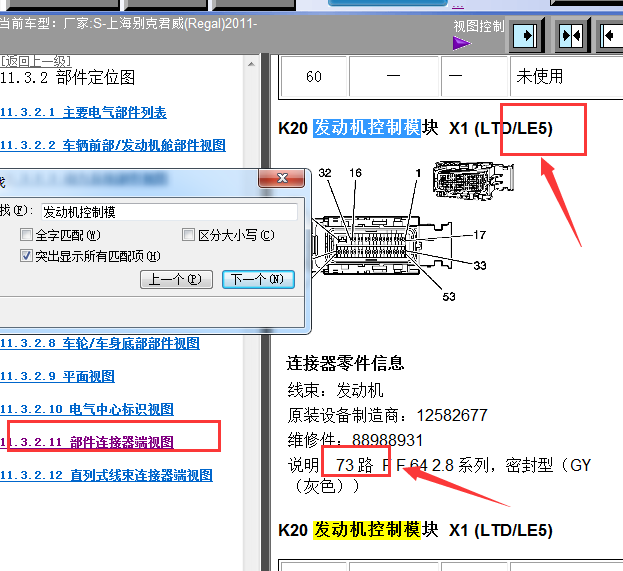This screenshot has height=571, width=623.
Task: Open link 11.3.2.12 直列式线束连接器端视图
Action: (106, 475)
